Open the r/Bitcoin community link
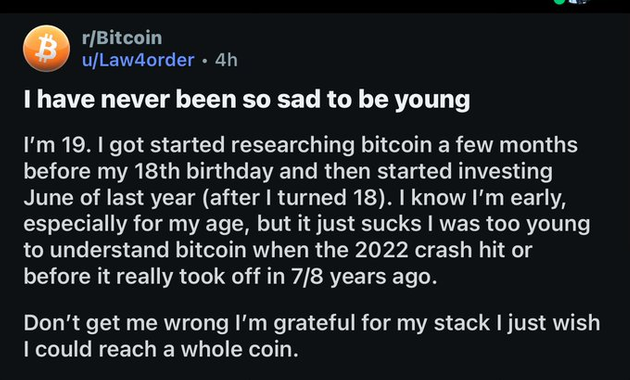630x380 pixels. tap(122, 38)
